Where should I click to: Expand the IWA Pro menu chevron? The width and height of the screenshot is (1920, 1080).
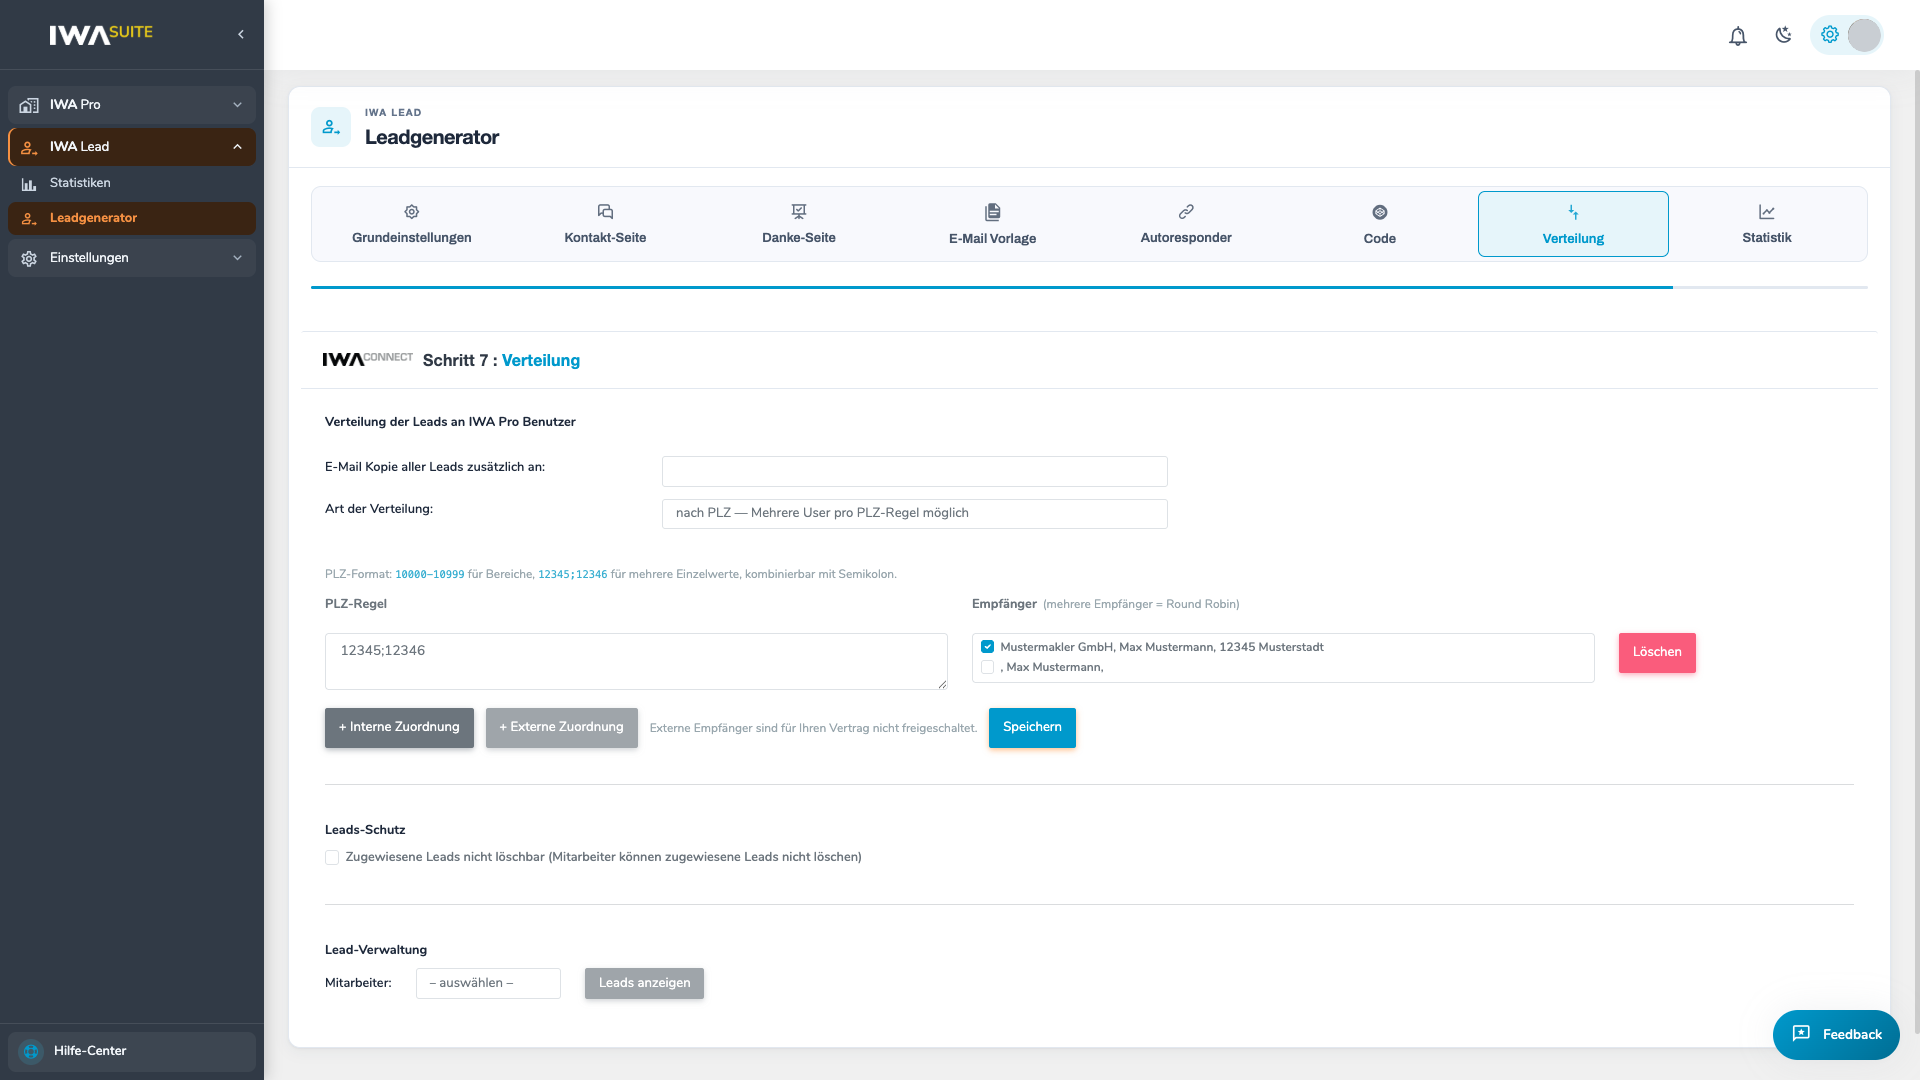[237, 105]
